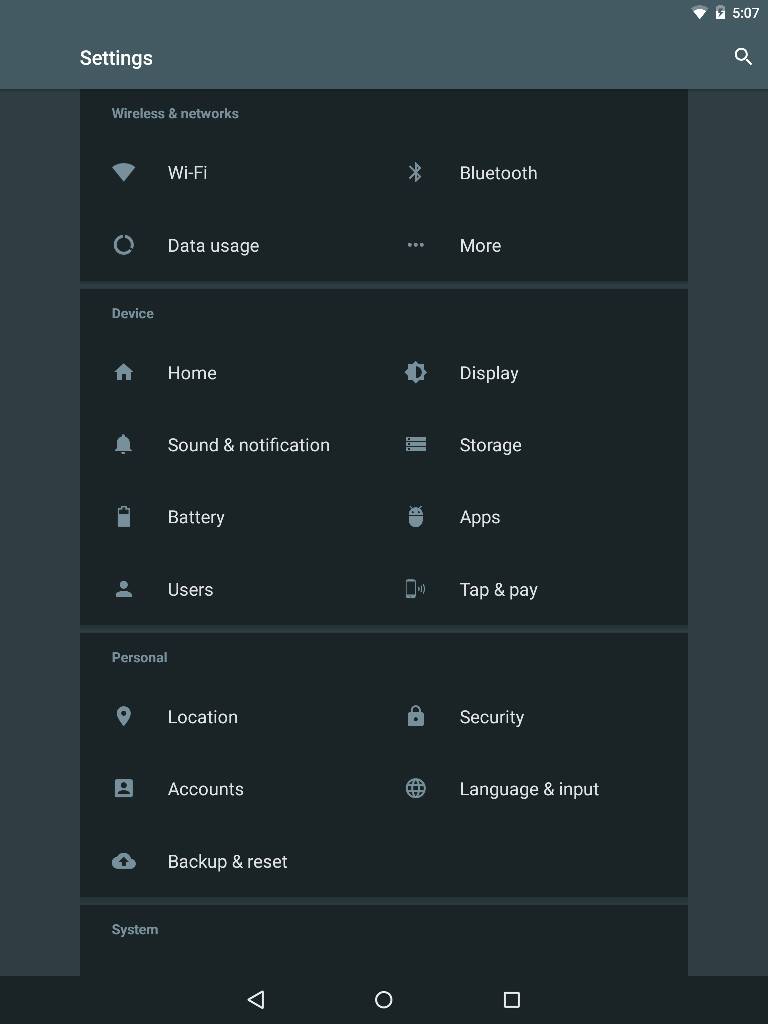Image resolution: width=768 pixels, height=1024 pixels.
Task: Tap the Data usage circle icon
Action: pos(124,245)
